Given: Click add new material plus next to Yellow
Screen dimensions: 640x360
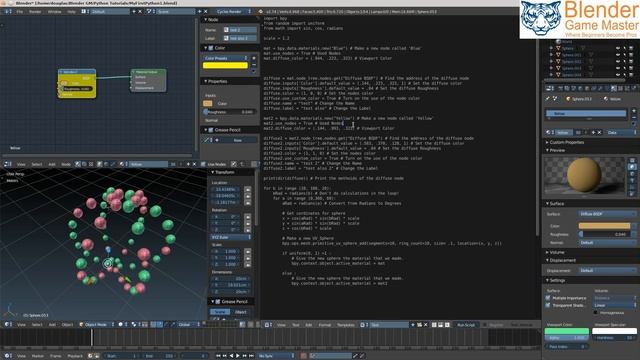Looking at the screenshot, I should (x=593, y=133).
